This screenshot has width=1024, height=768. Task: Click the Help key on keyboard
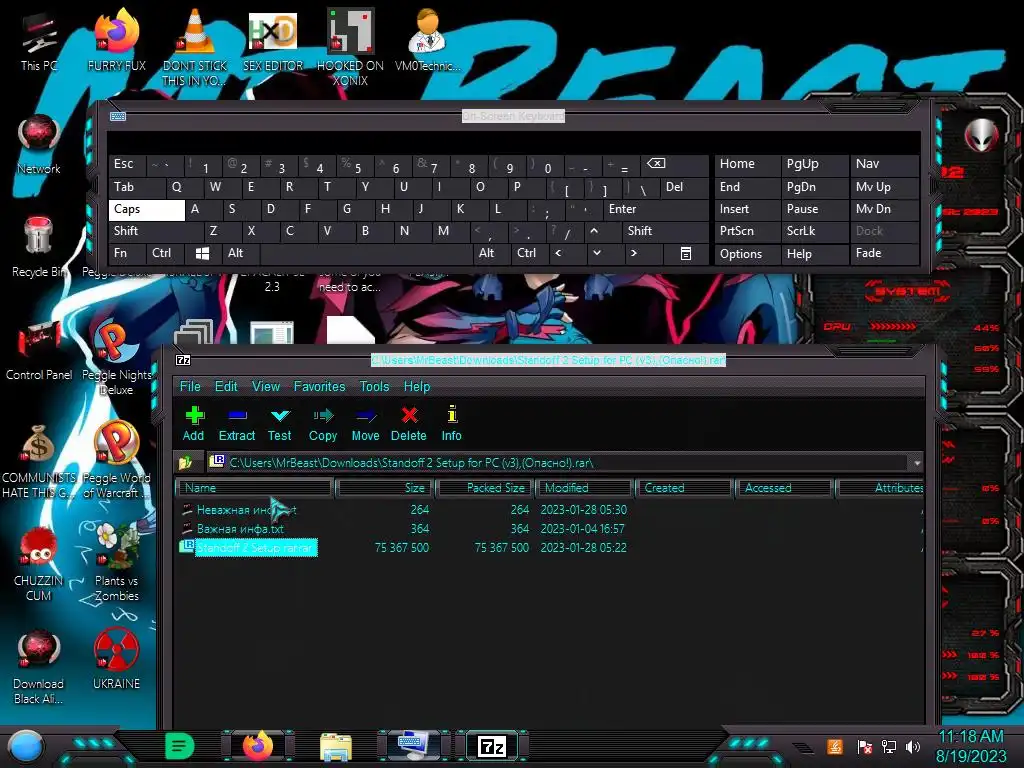(x=814, y=254)
